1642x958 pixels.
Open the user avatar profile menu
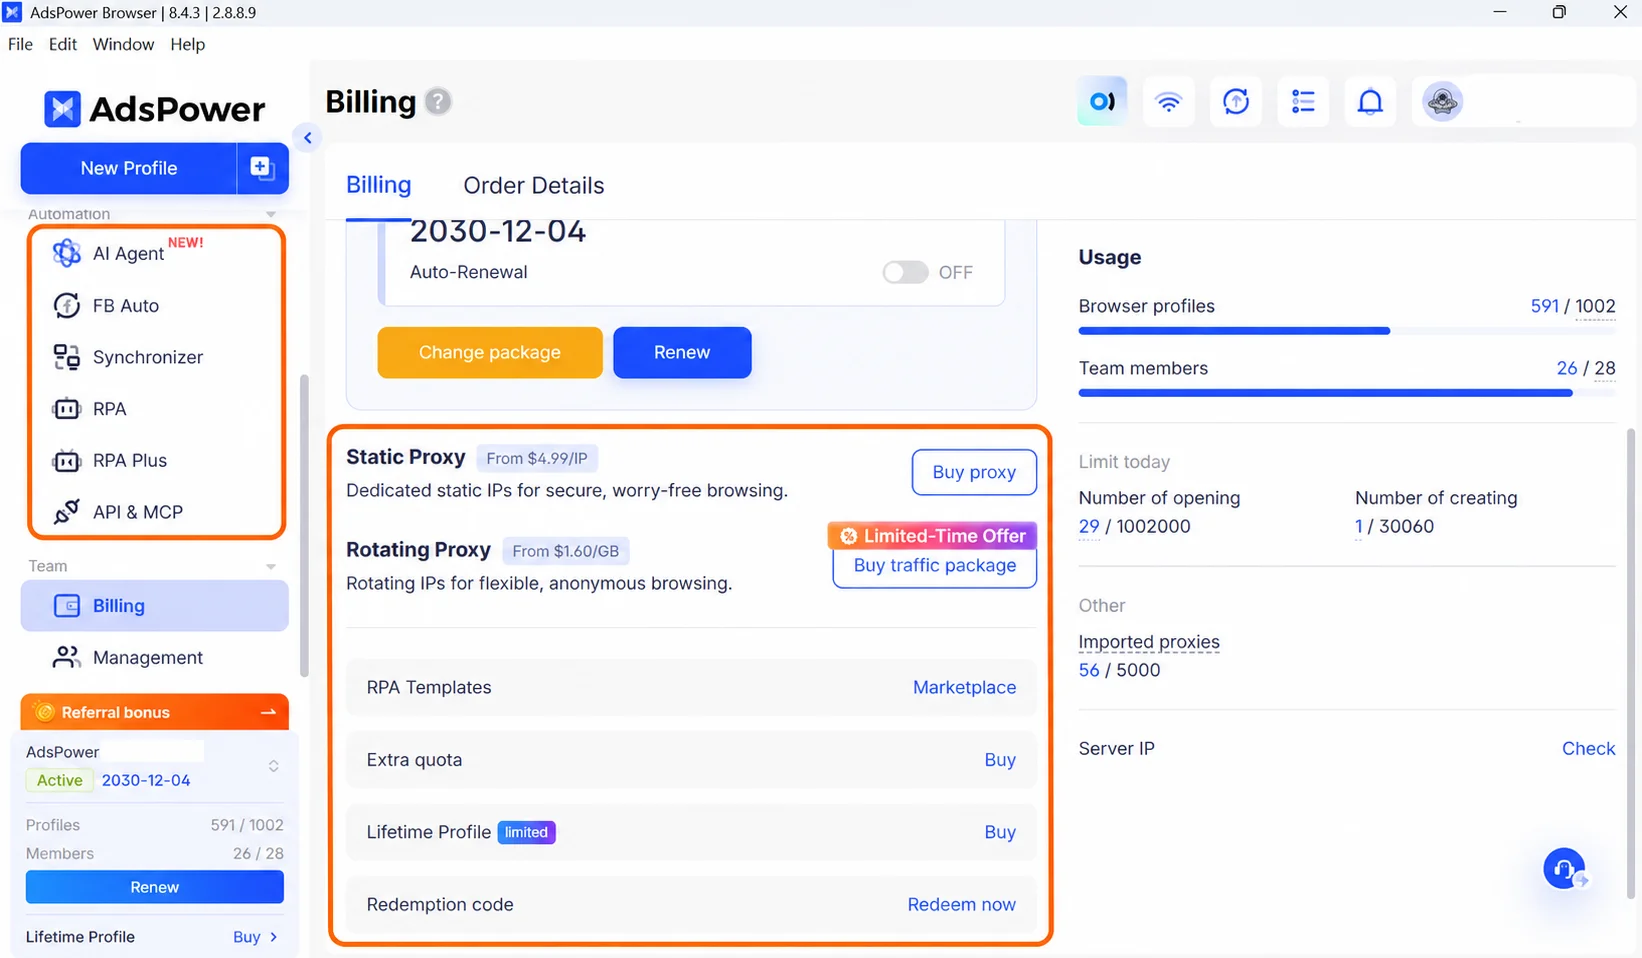coord(1443,101)
